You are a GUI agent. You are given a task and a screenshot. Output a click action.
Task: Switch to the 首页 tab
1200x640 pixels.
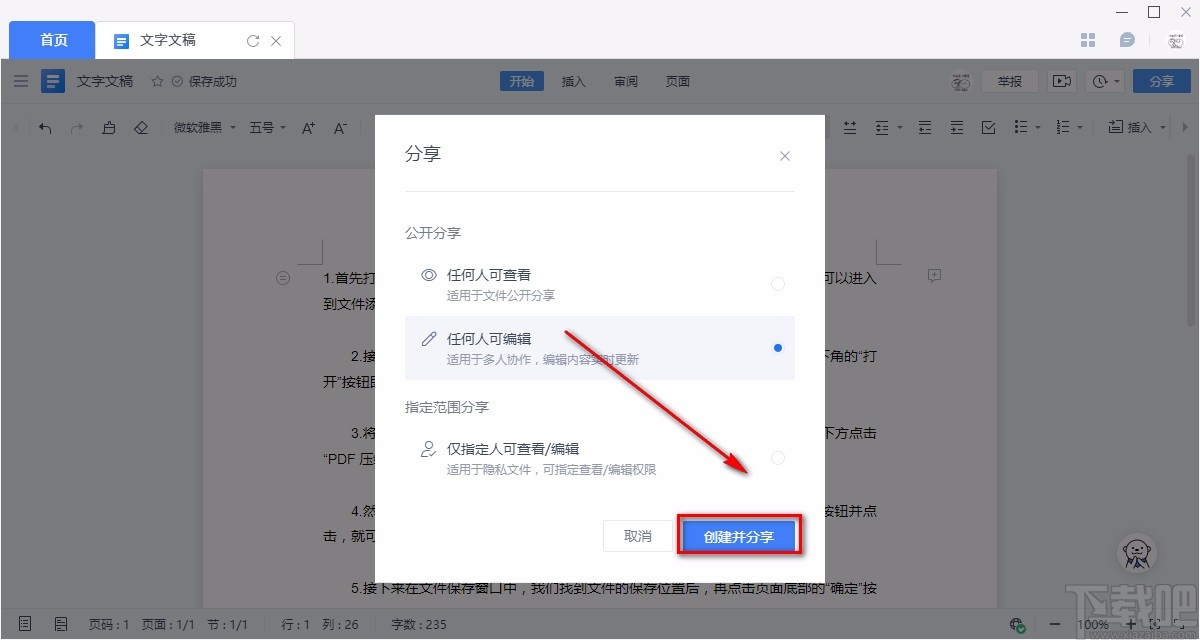click(53, 40)
